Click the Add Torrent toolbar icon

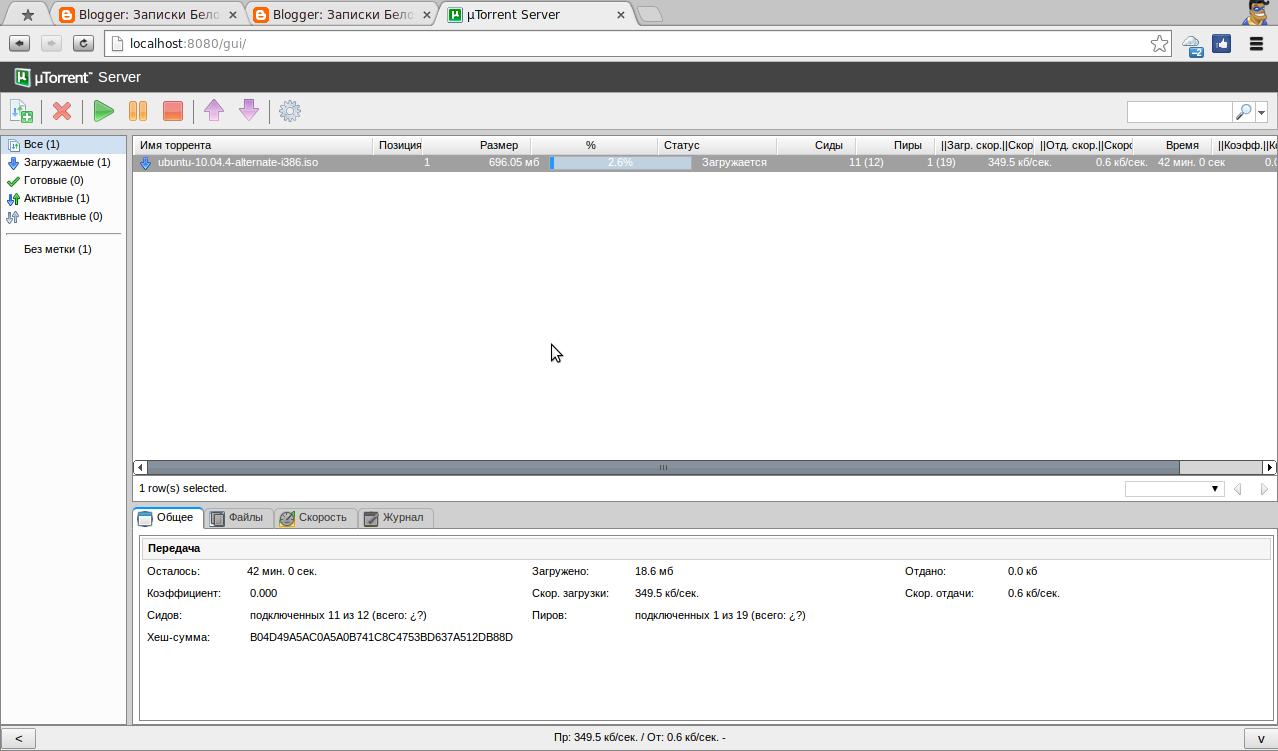pos(21,111)
